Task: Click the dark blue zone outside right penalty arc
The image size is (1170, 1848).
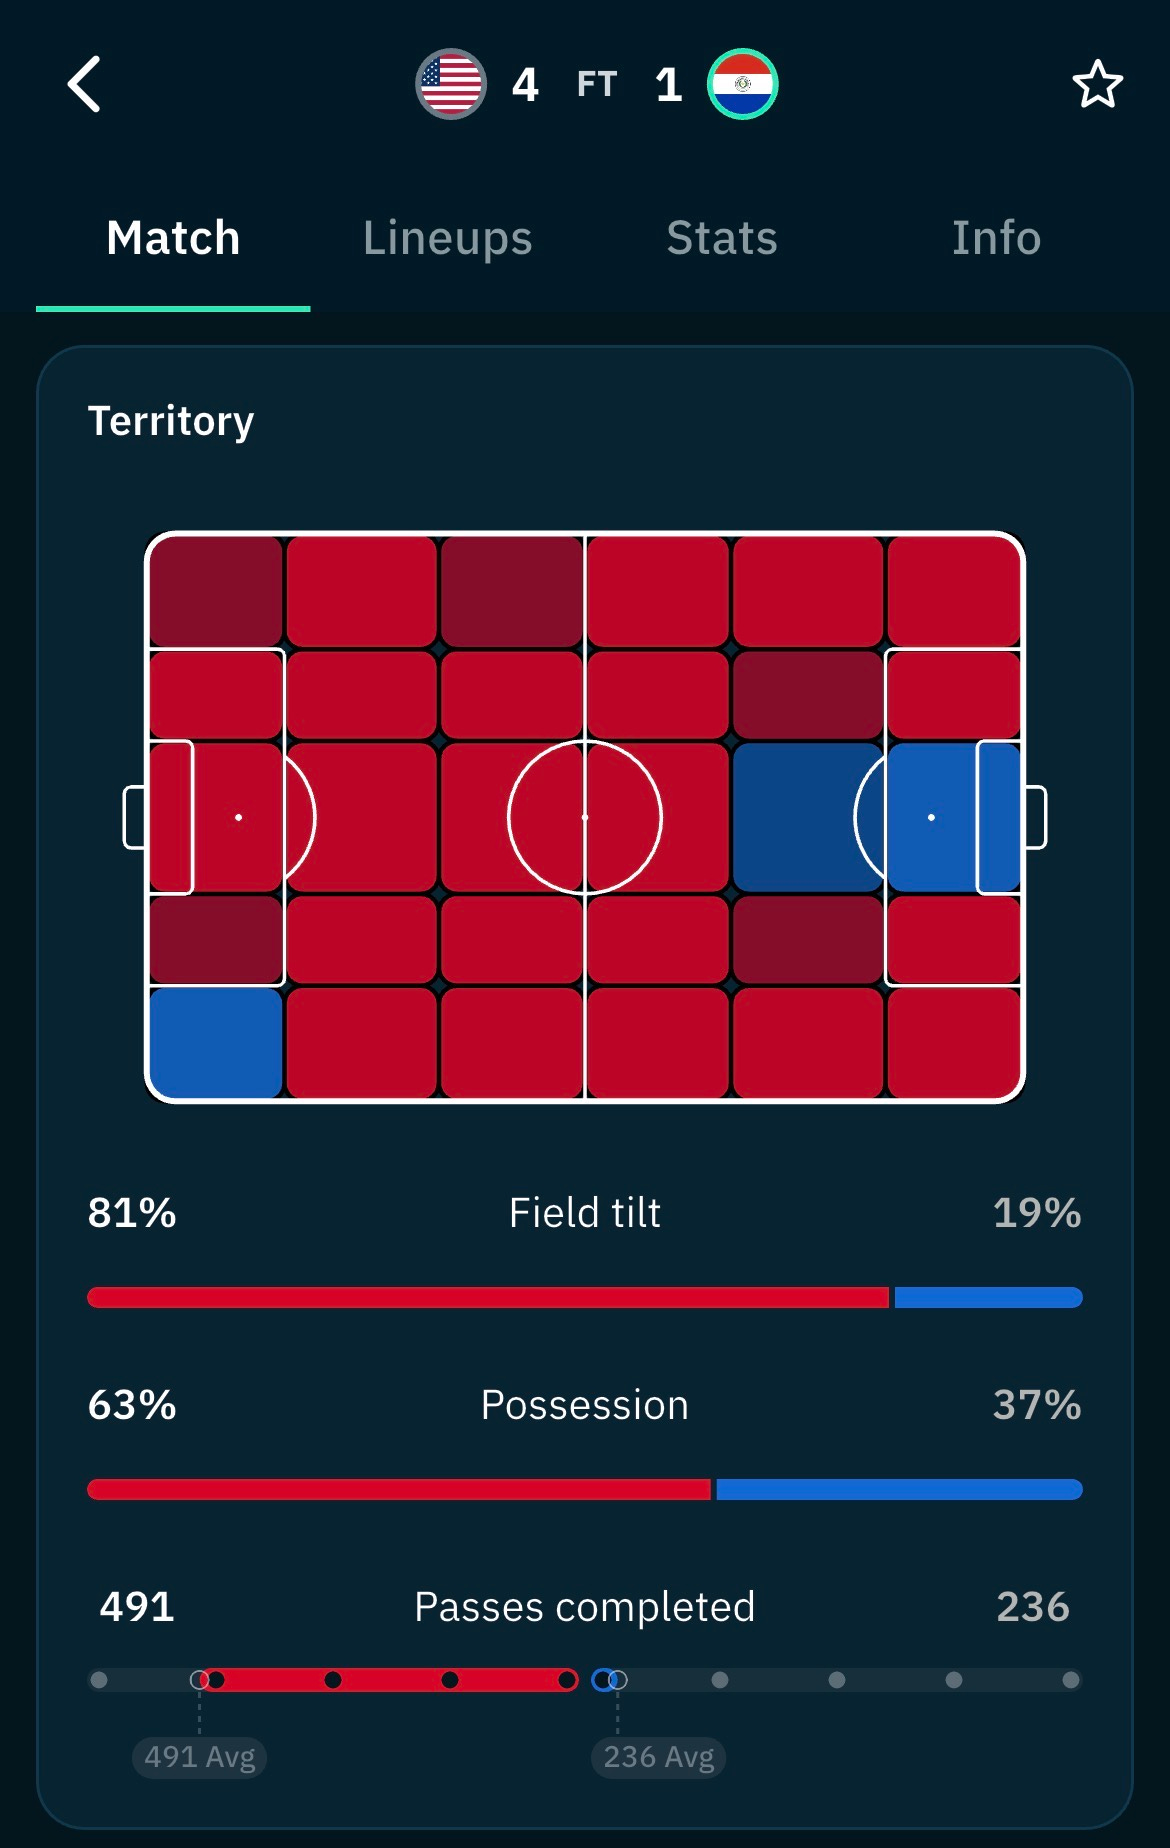Action: coord(807,817)
